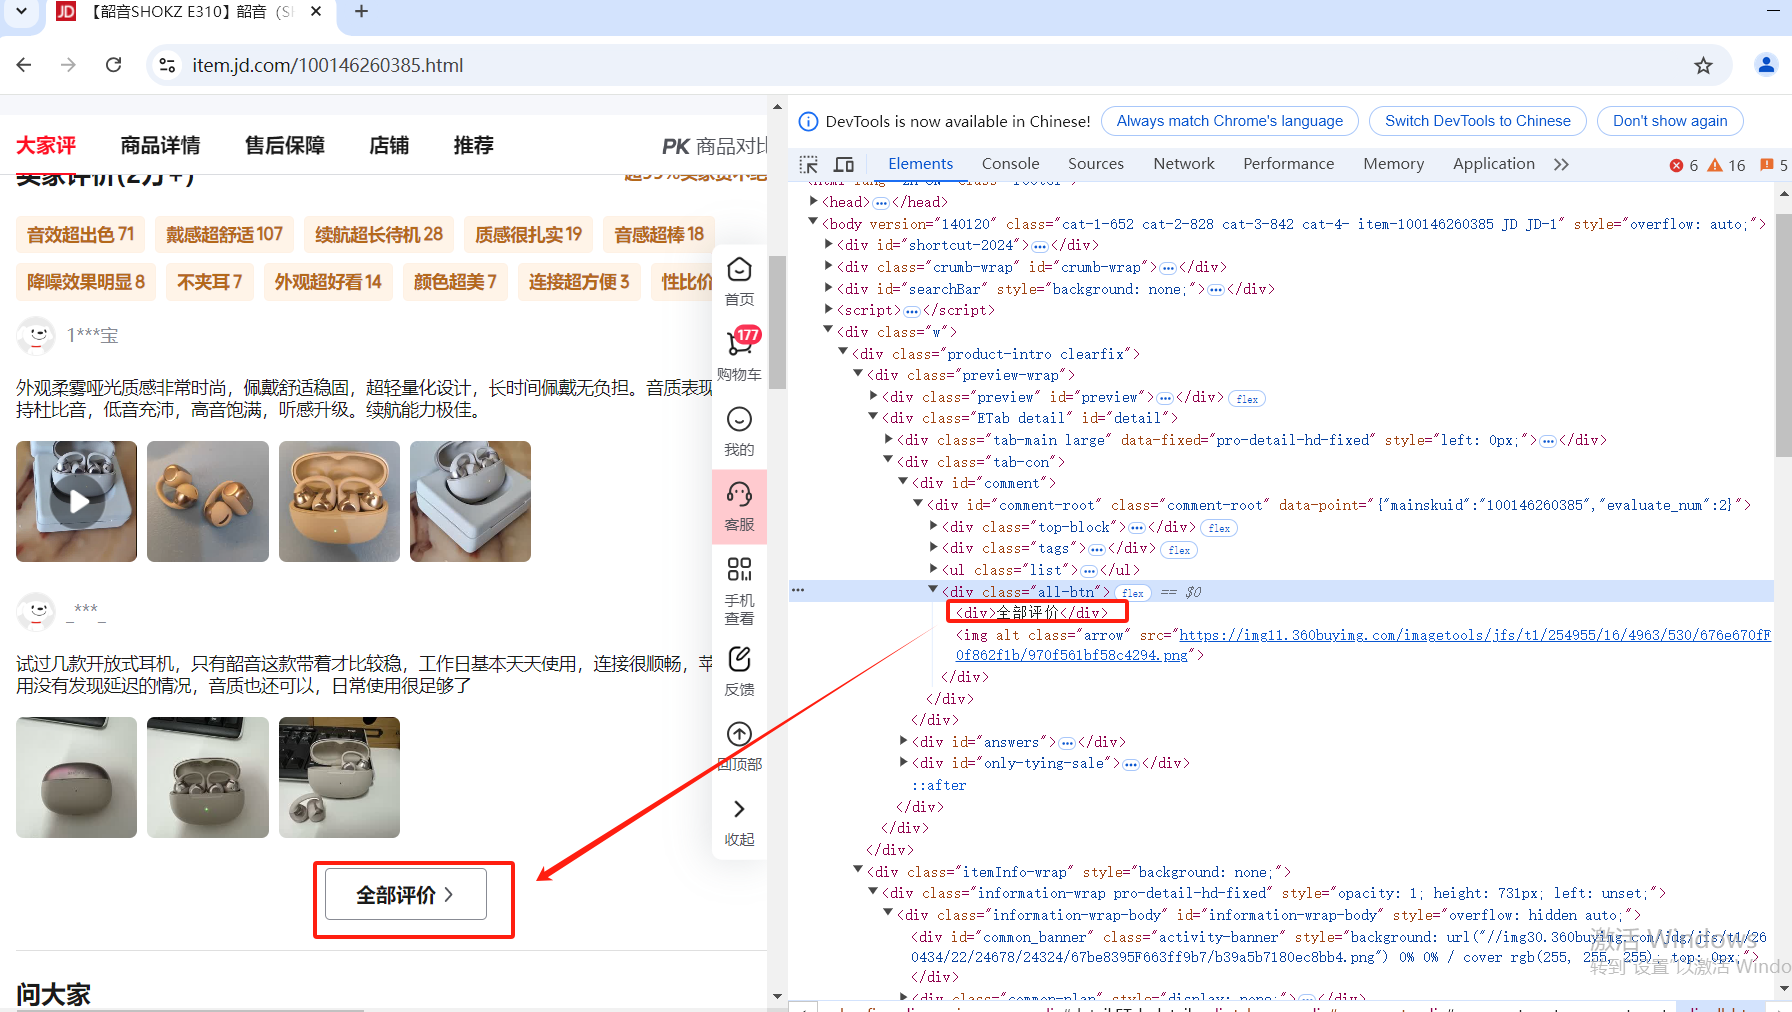Open a new browser tab
1792x1012 pixels.
coord(362,12)
